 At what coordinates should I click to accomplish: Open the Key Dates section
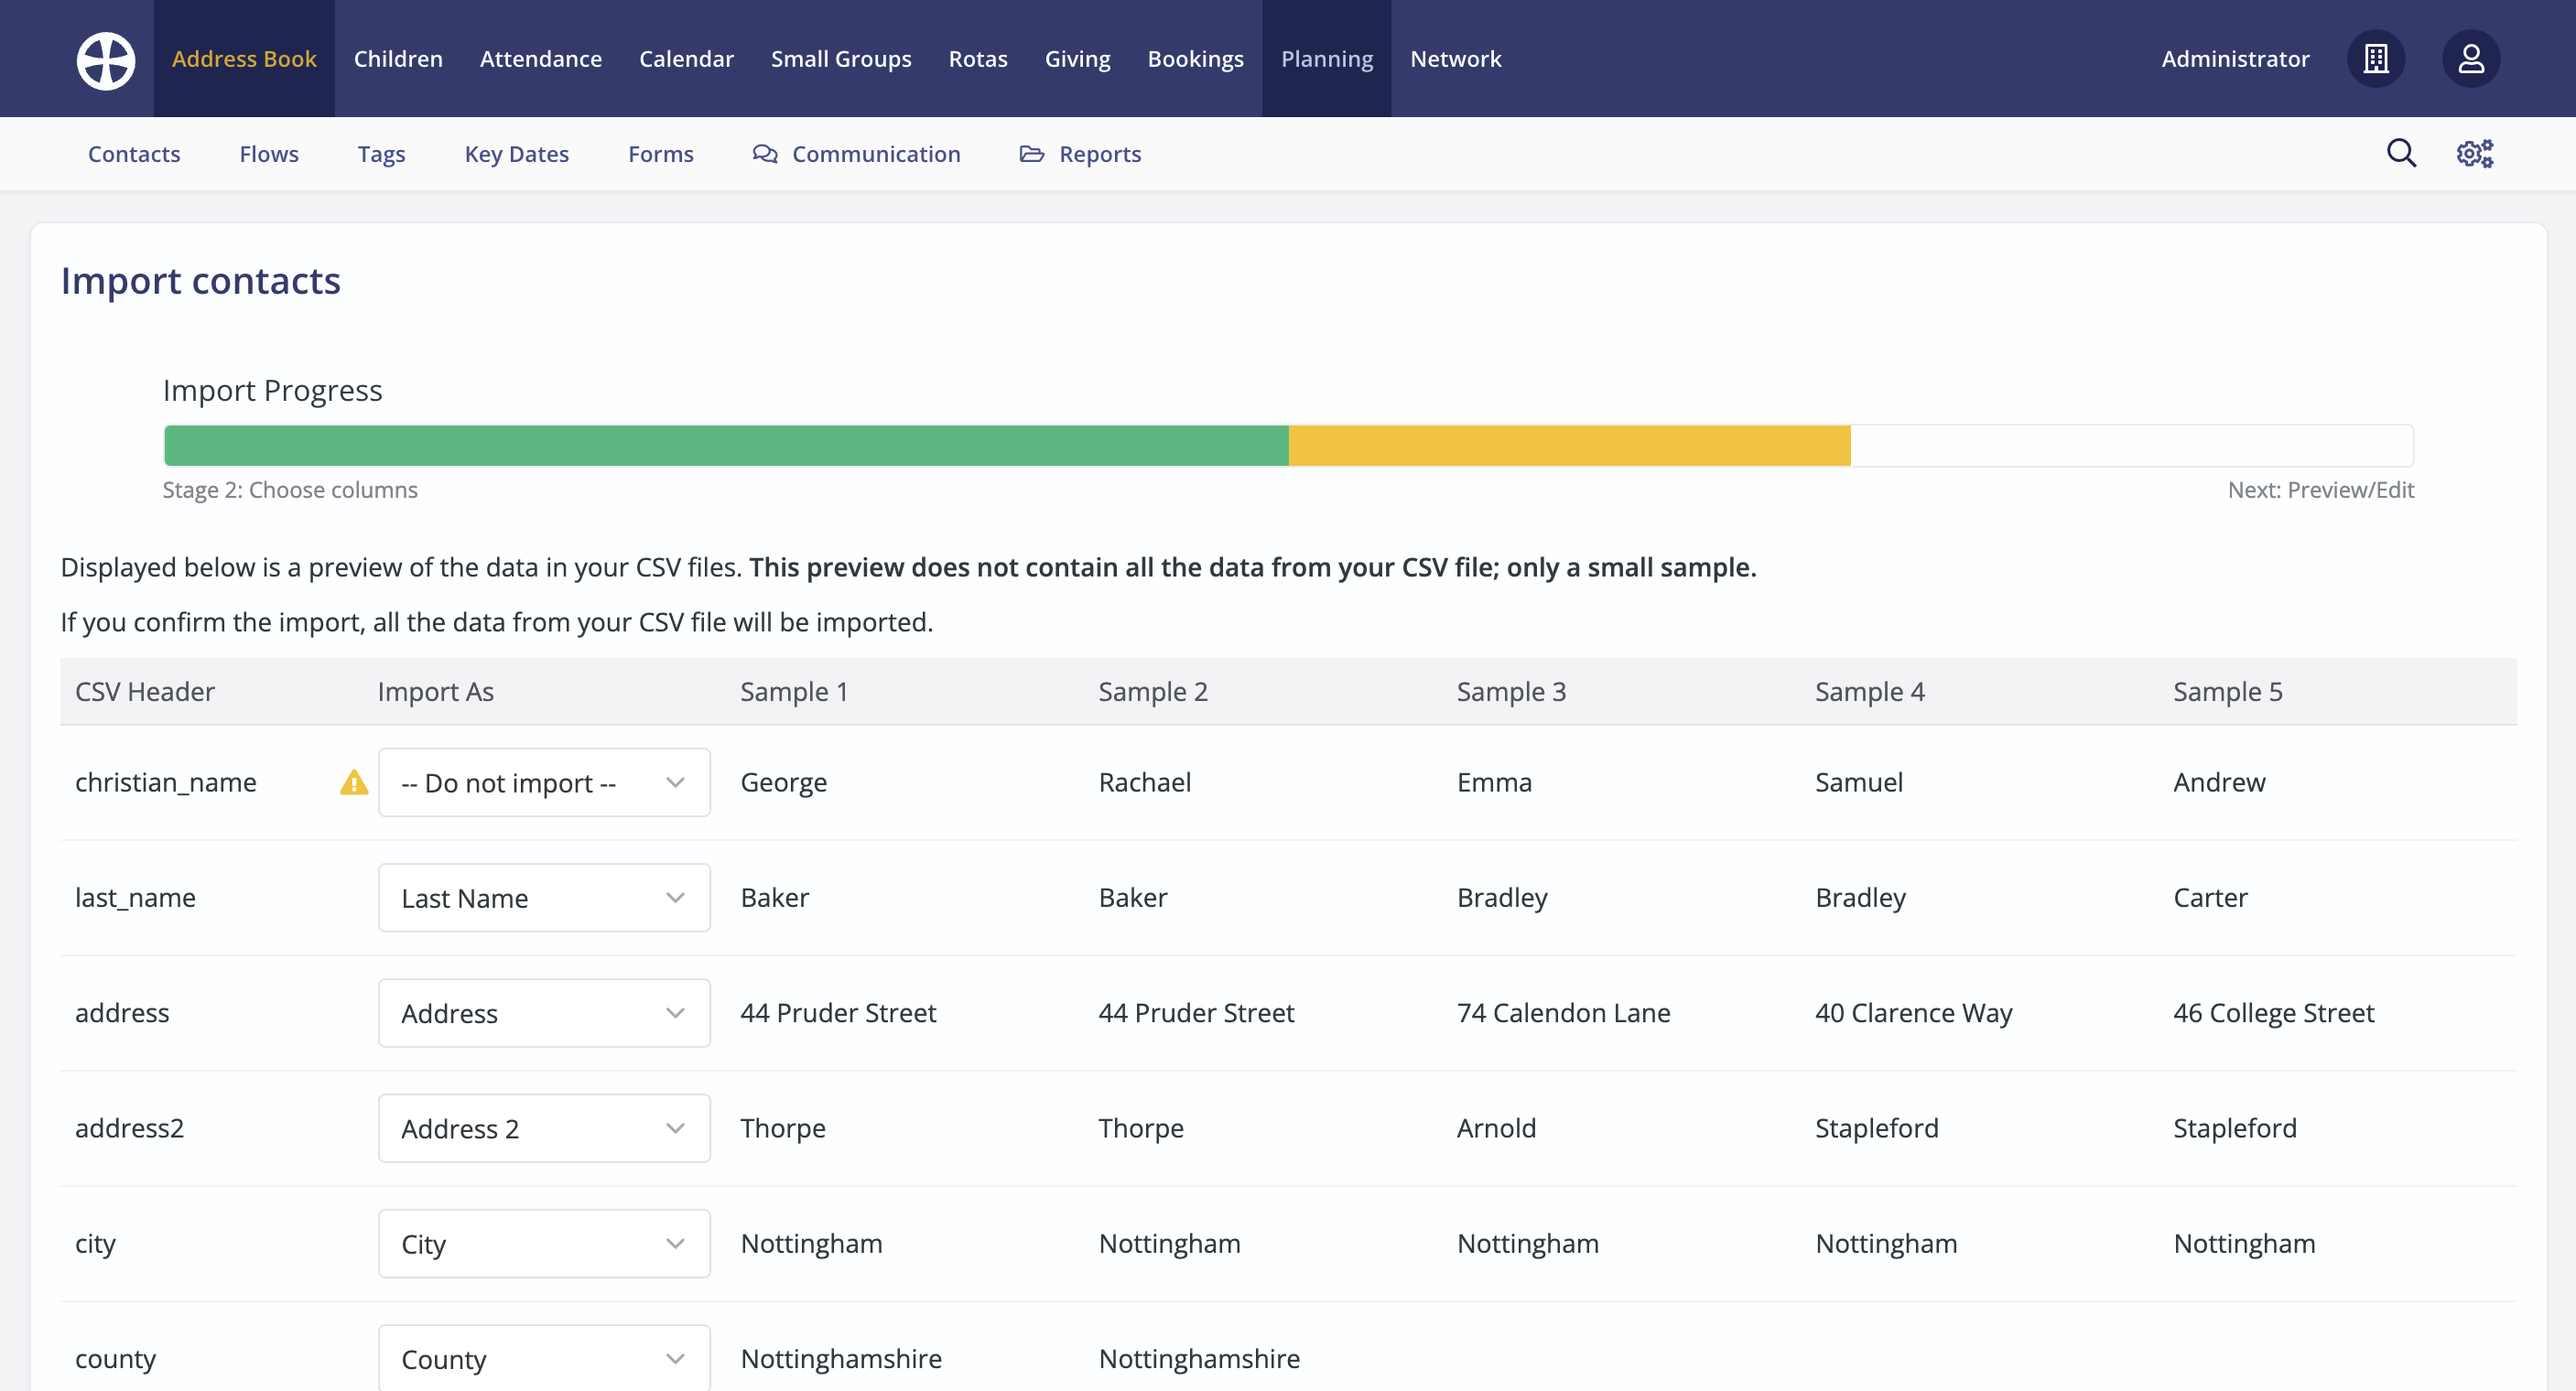(x=516, y=154)
